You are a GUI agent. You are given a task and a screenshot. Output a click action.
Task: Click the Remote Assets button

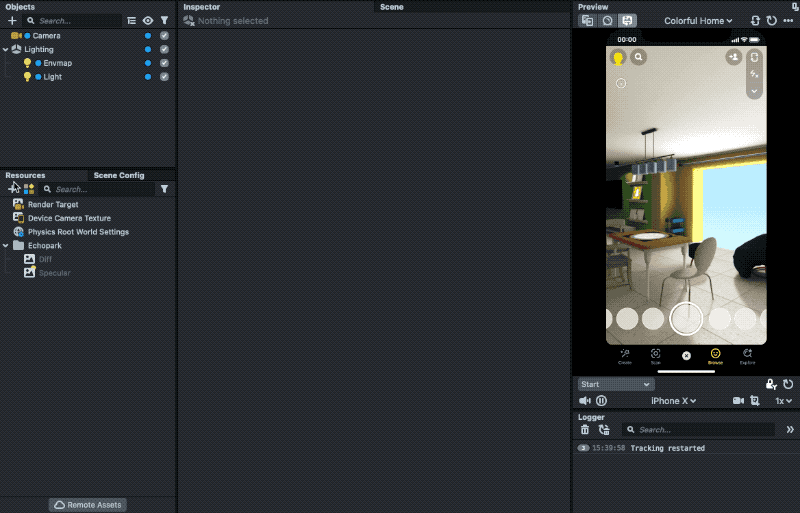[88, 505]
